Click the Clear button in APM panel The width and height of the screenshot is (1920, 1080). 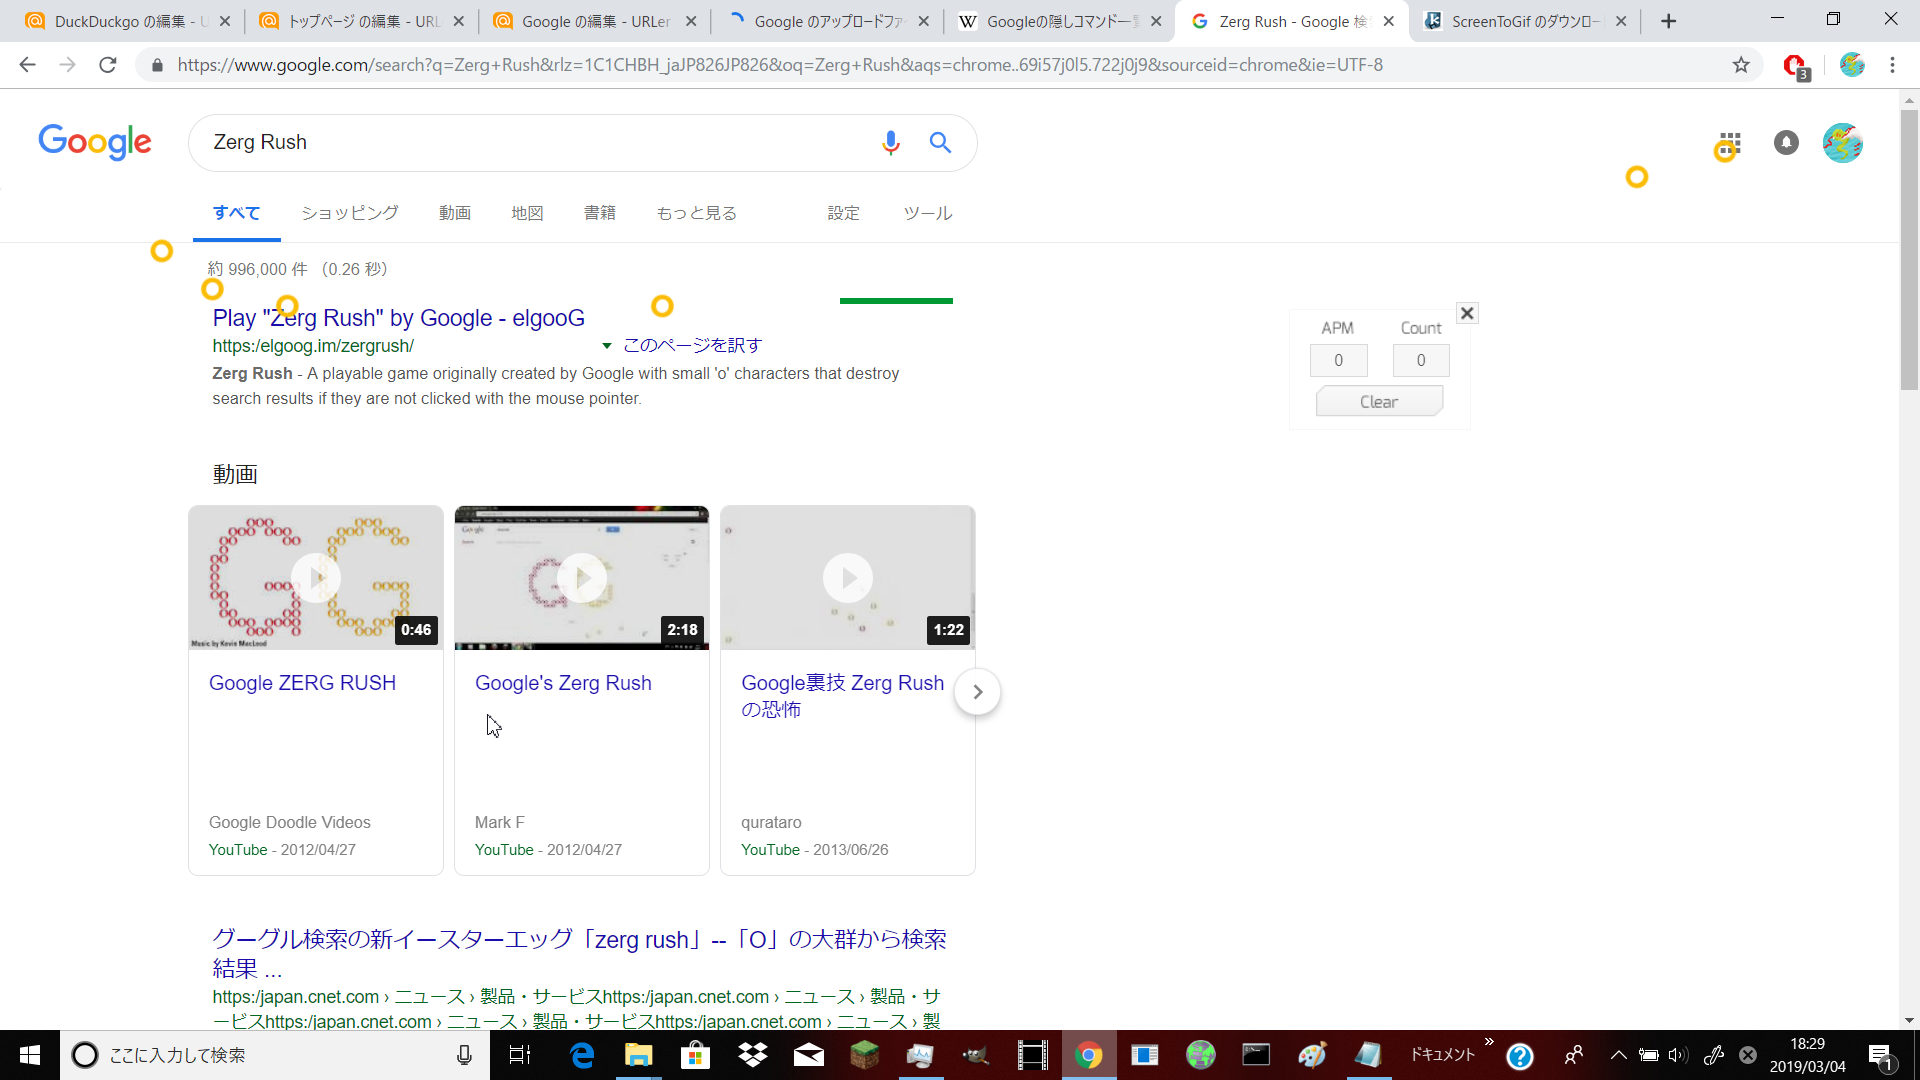click(1379, 401)
